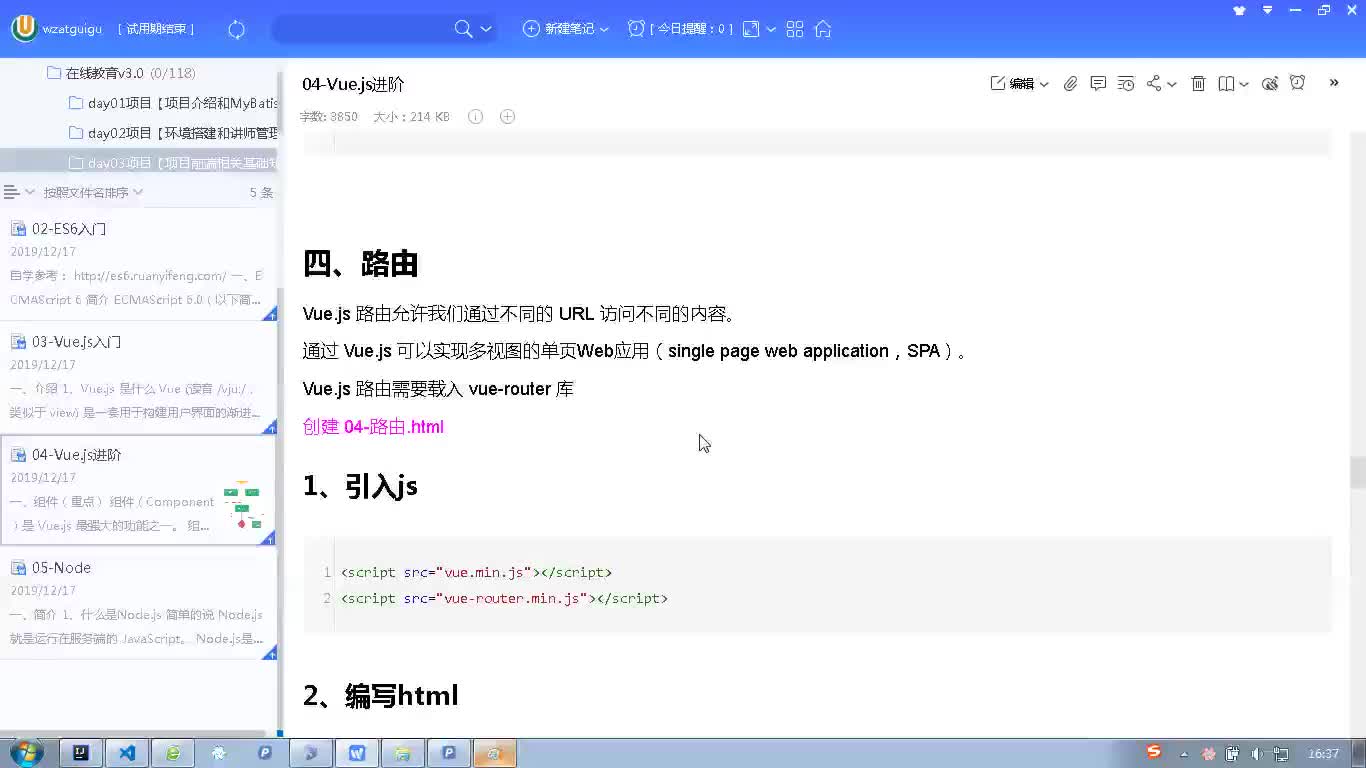Show hidden tray icons arrow
Image resolution: width=1366 pixels, height=768 pixels.
pos(1184,754)
